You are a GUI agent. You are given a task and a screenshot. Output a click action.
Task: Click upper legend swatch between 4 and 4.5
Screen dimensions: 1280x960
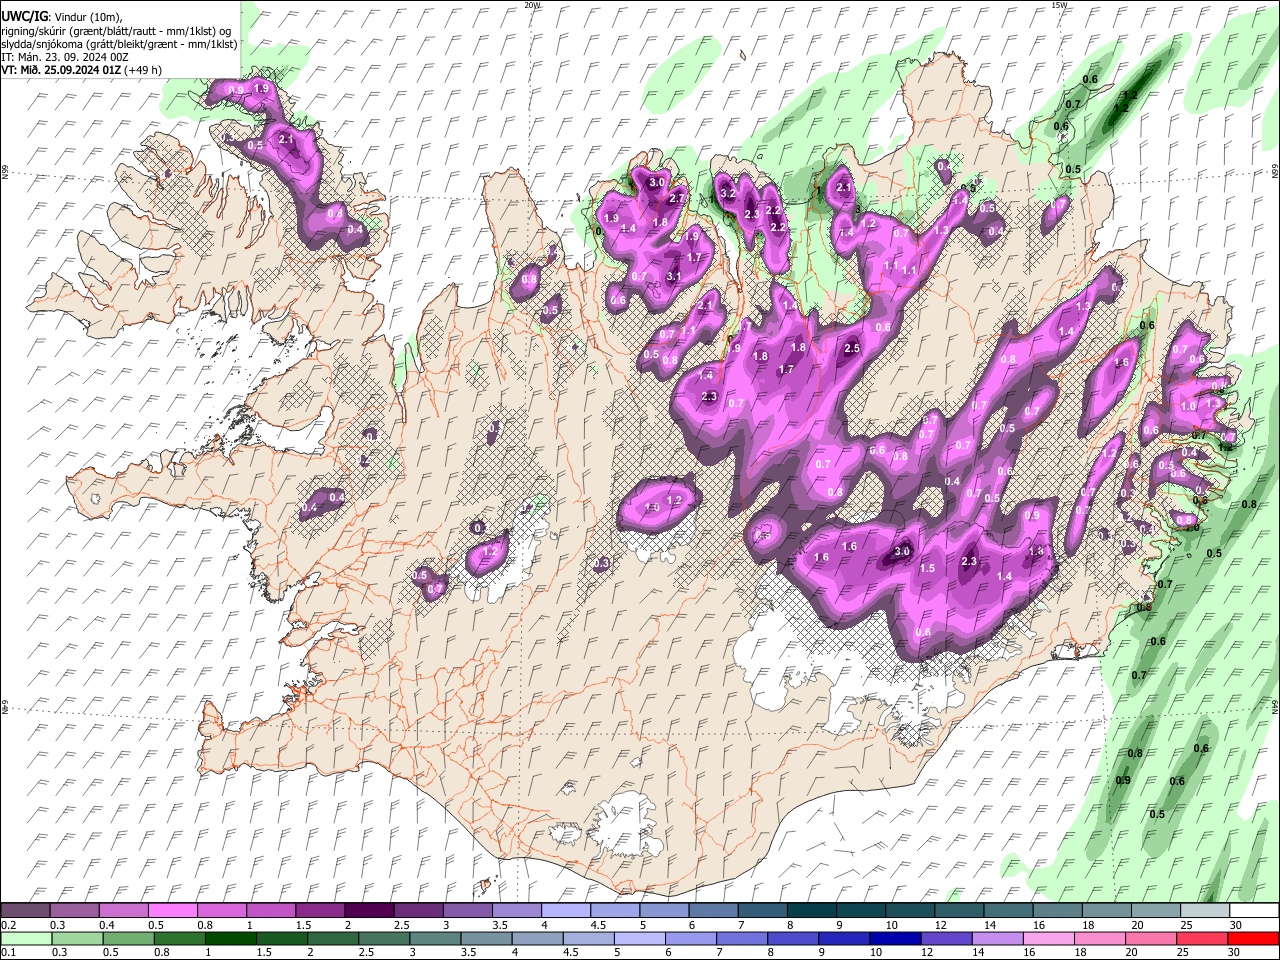point(565,911)
